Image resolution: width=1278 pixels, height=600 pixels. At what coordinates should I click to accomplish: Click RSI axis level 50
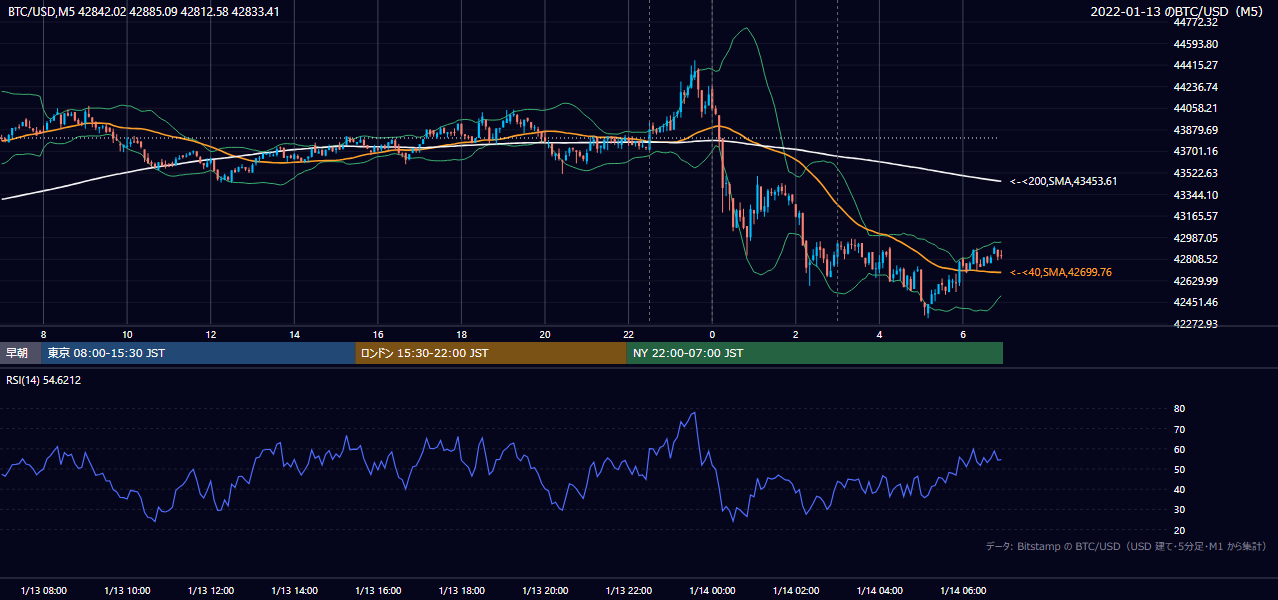(x=1179, y=469)
